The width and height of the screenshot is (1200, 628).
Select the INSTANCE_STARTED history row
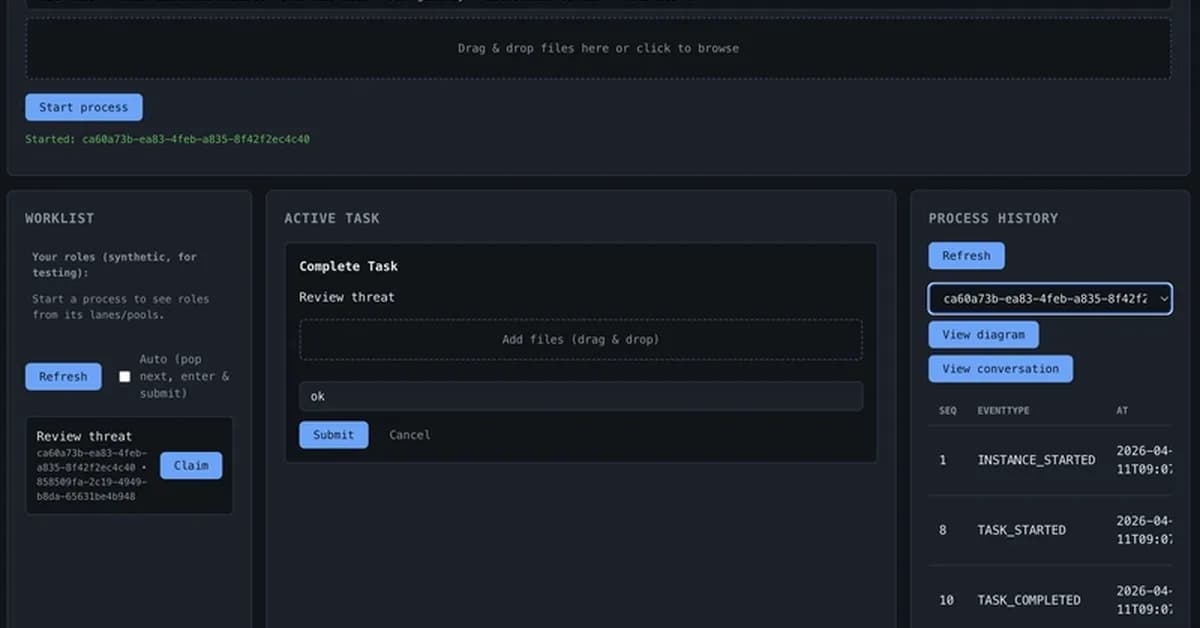(x=1036, y=460)
